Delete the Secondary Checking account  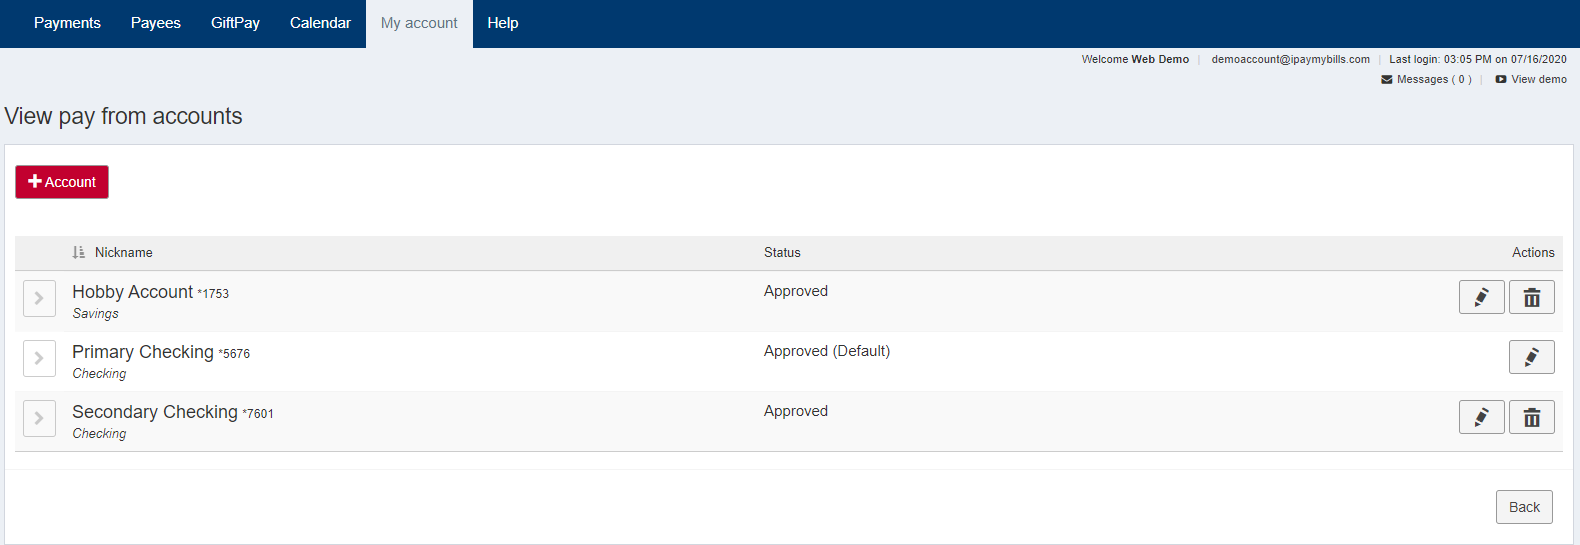[x=1531, y=417]
